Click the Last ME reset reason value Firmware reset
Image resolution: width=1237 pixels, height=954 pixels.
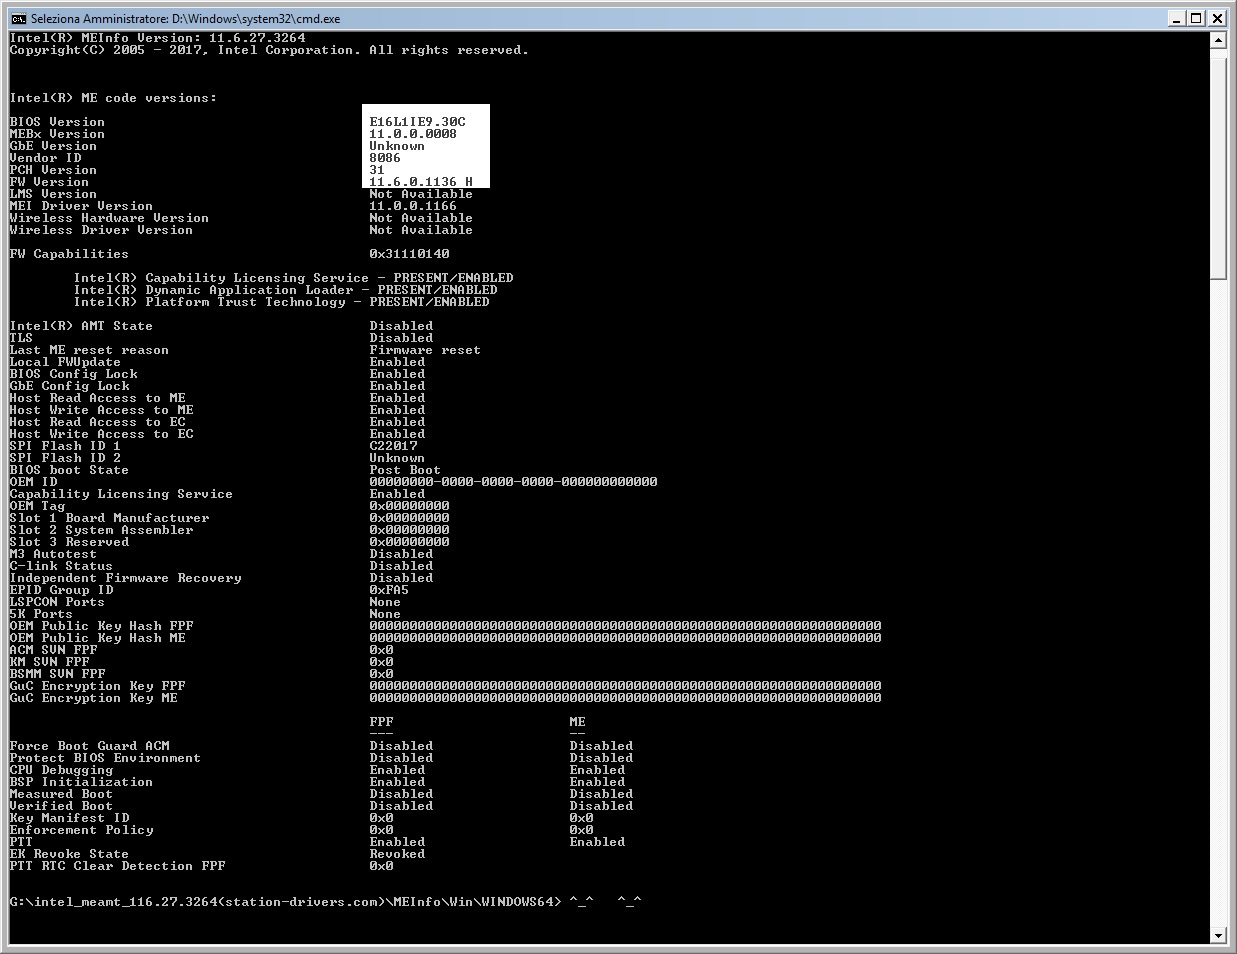[425, 350]
